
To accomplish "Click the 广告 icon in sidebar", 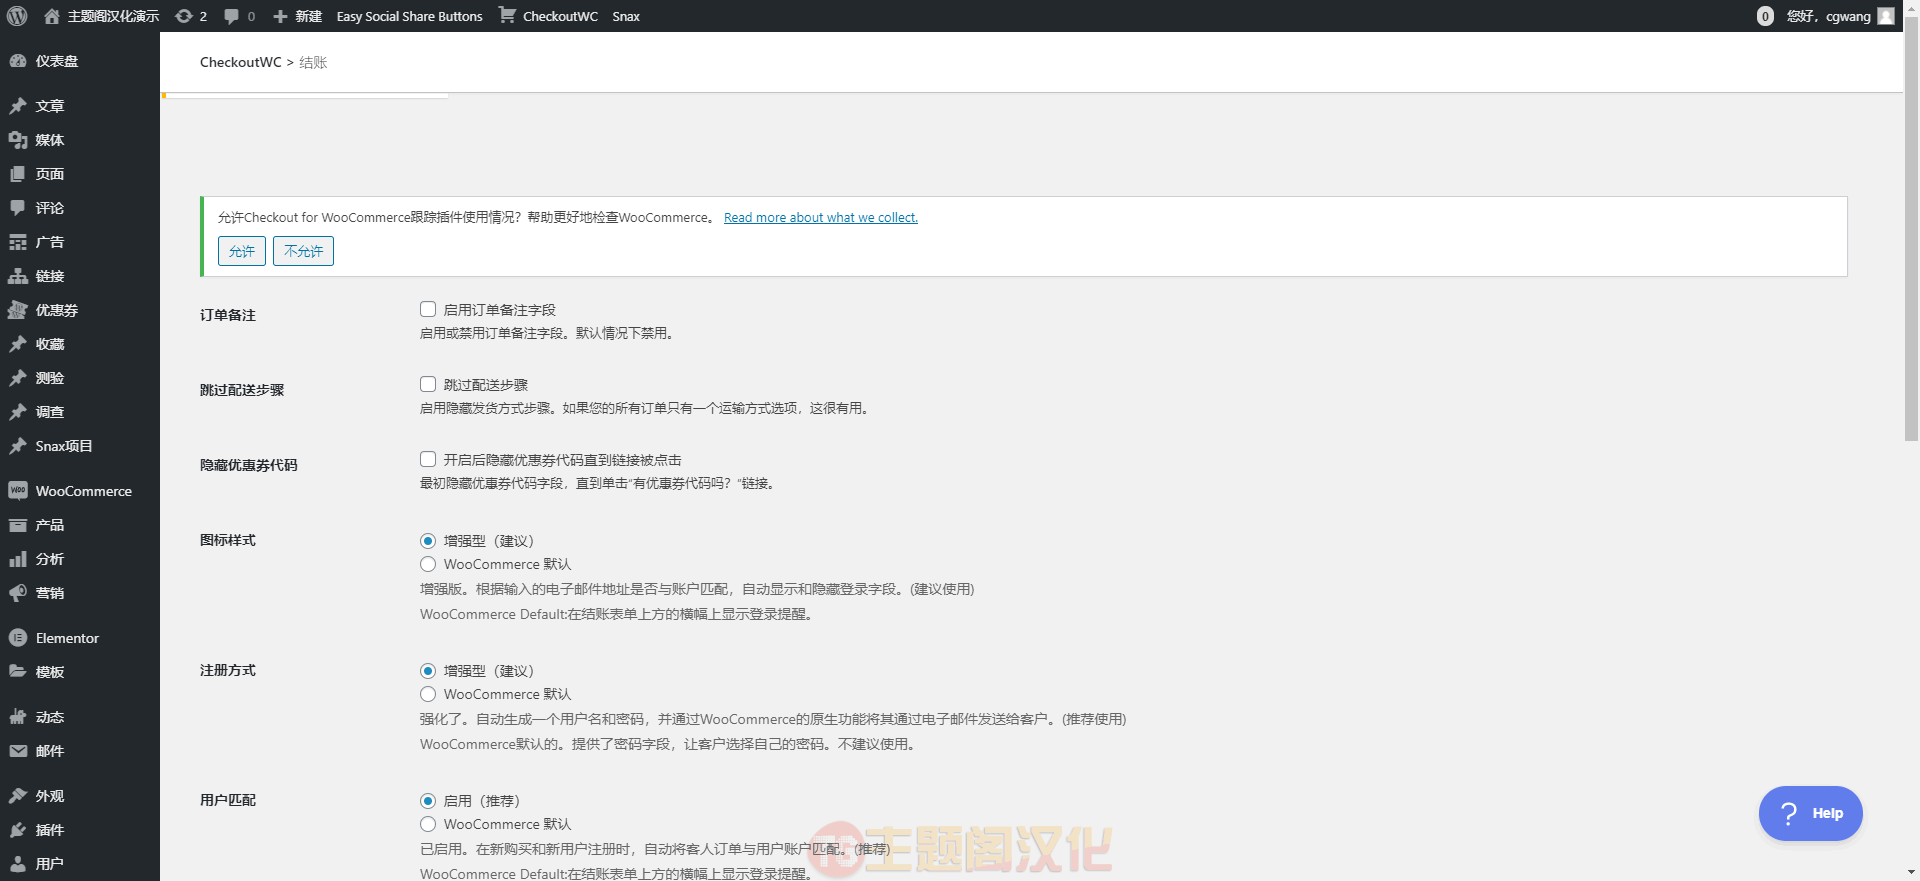I will pos(18,242).
